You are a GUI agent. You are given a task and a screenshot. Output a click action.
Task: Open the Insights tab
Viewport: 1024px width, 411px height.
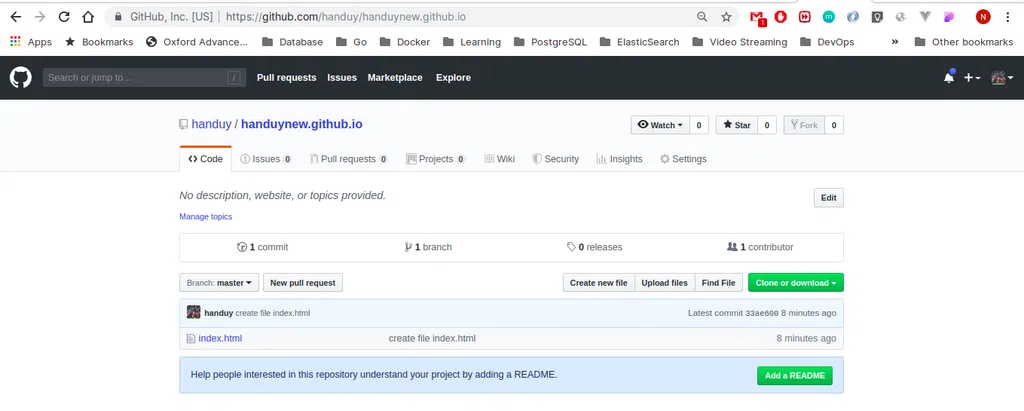[x=619, y=159]
